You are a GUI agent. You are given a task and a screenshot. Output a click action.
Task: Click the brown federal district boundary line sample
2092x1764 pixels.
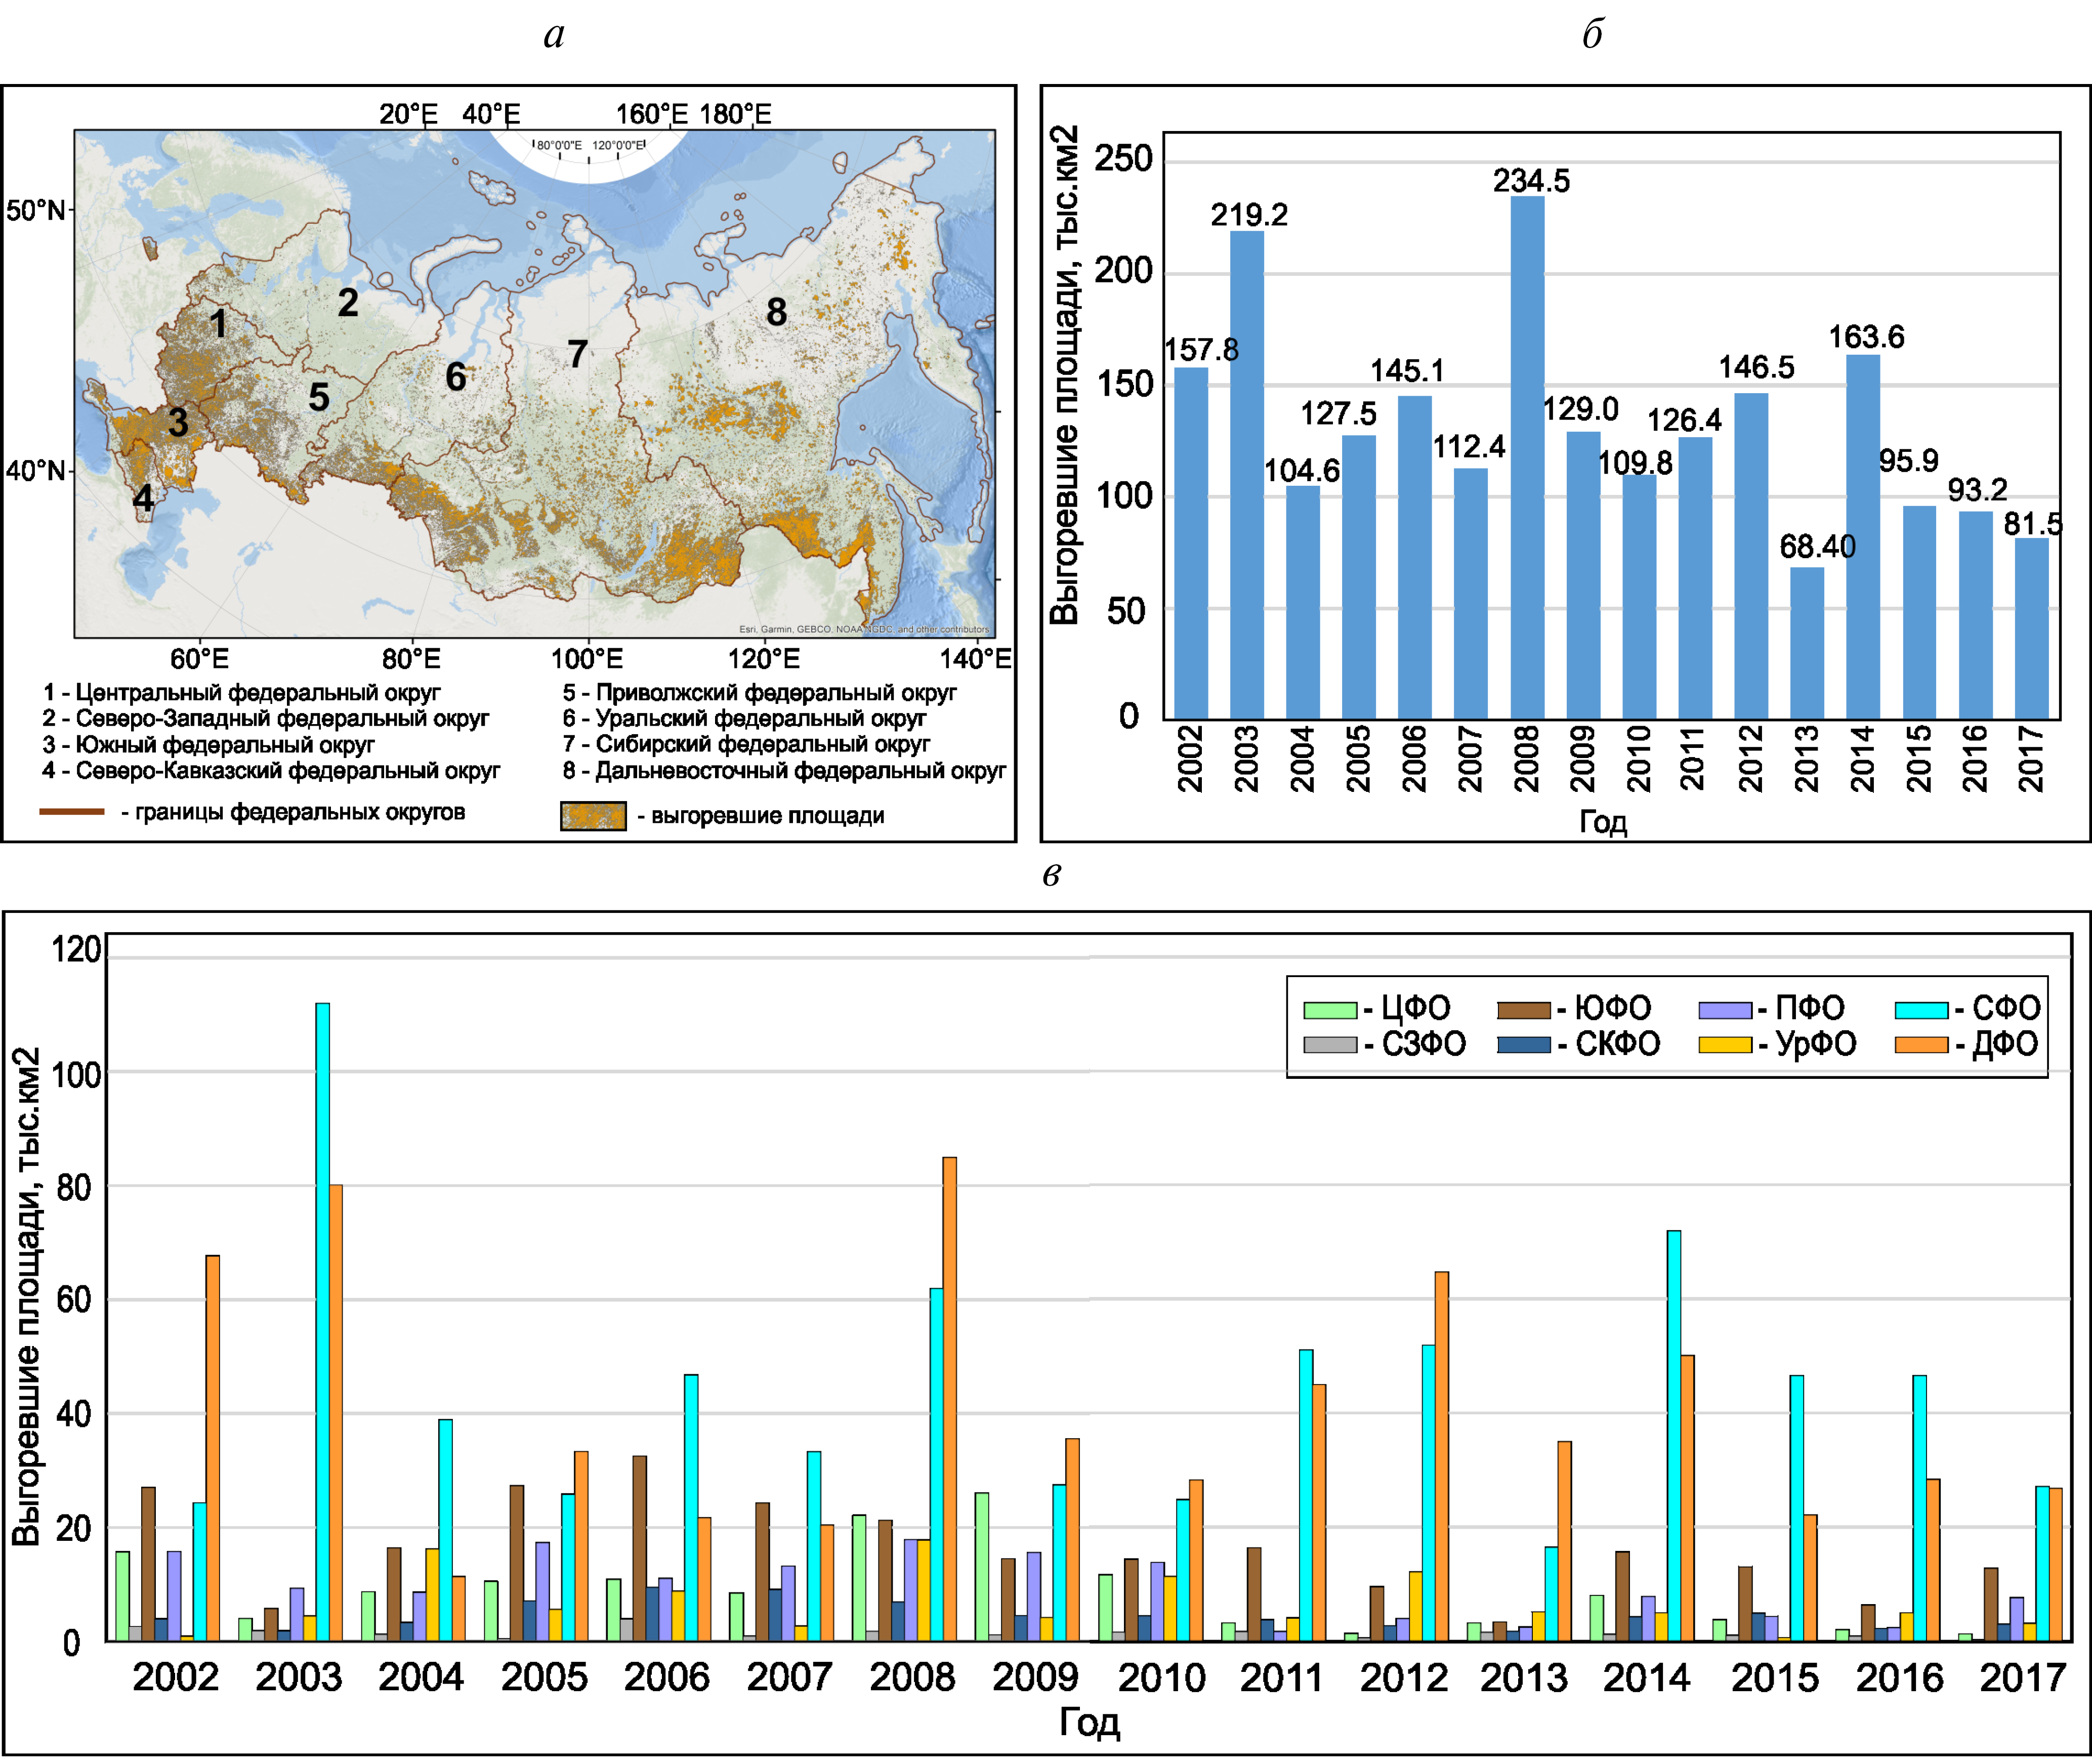(72, 812)
